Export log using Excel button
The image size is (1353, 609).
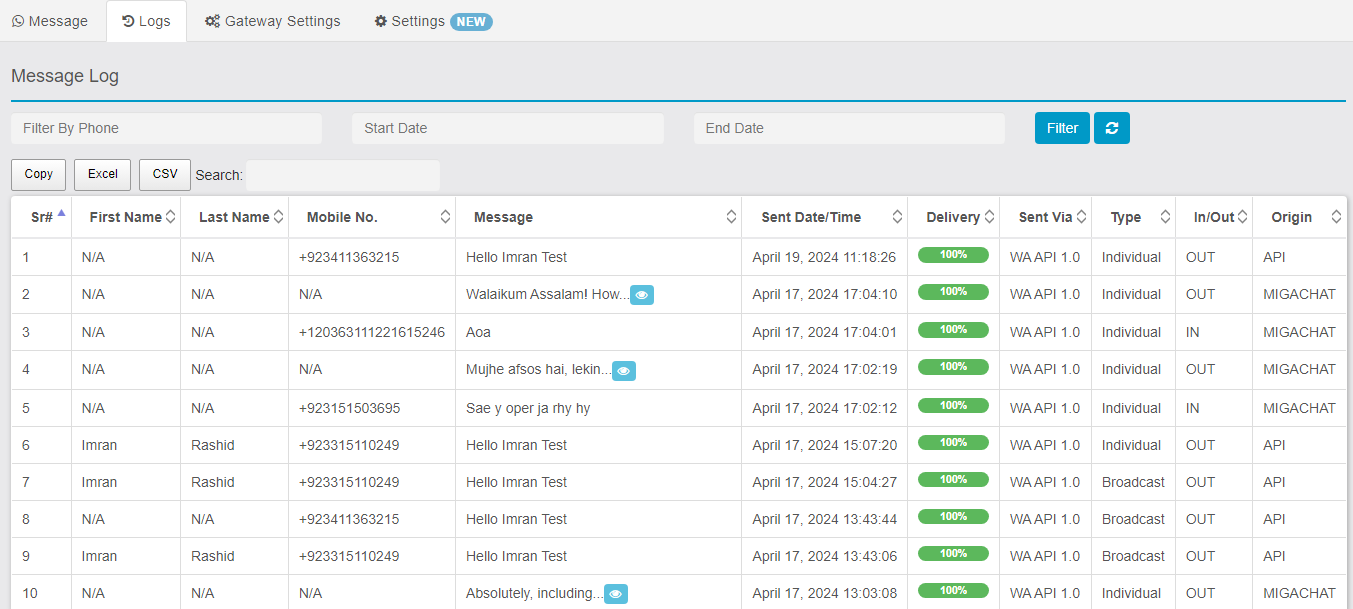103,174
